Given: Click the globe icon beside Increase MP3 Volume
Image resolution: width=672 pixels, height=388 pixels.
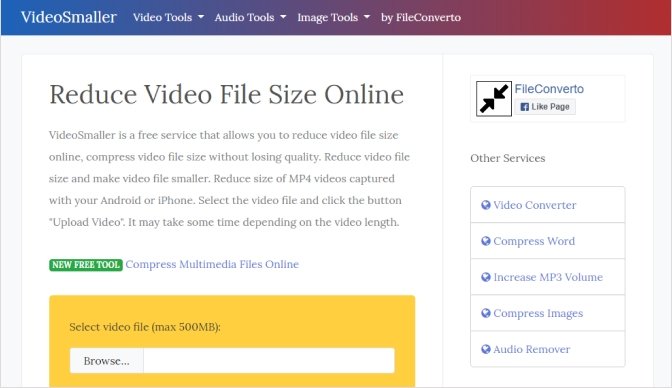Looking at the screenshot, I should click(x=486, y=277).
